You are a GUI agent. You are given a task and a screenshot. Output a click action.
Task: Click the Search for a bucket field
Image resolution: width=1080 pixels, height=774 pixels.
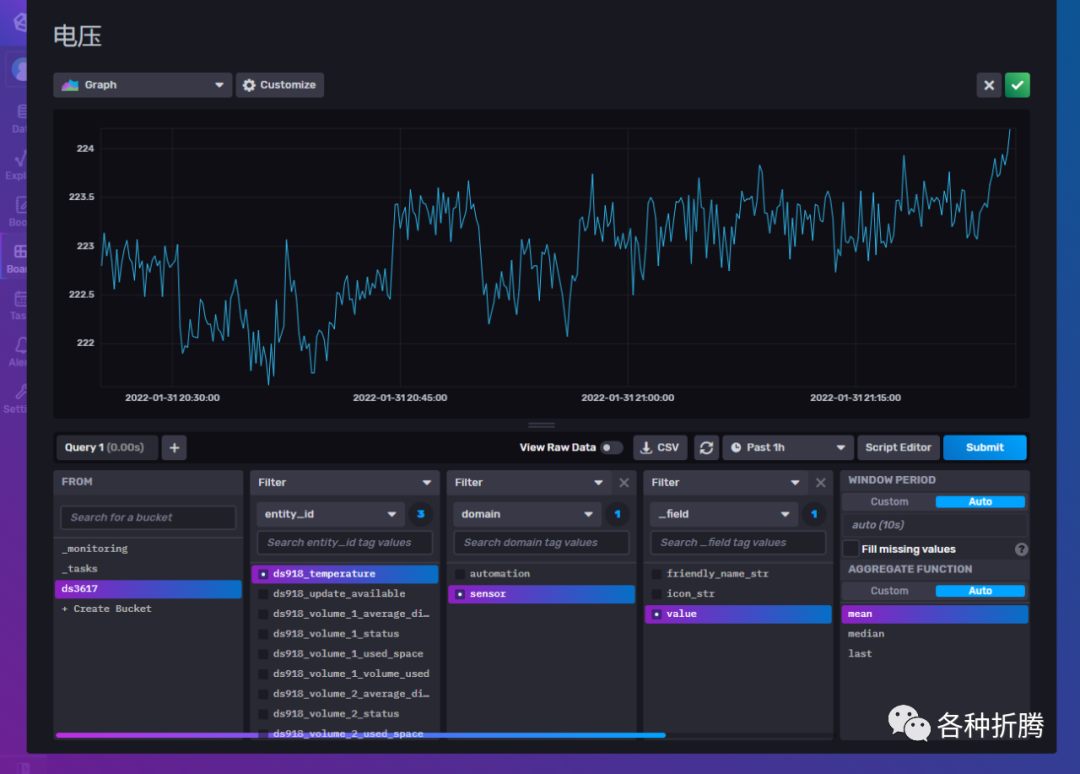pyautogui.click(x=148, y=517)
